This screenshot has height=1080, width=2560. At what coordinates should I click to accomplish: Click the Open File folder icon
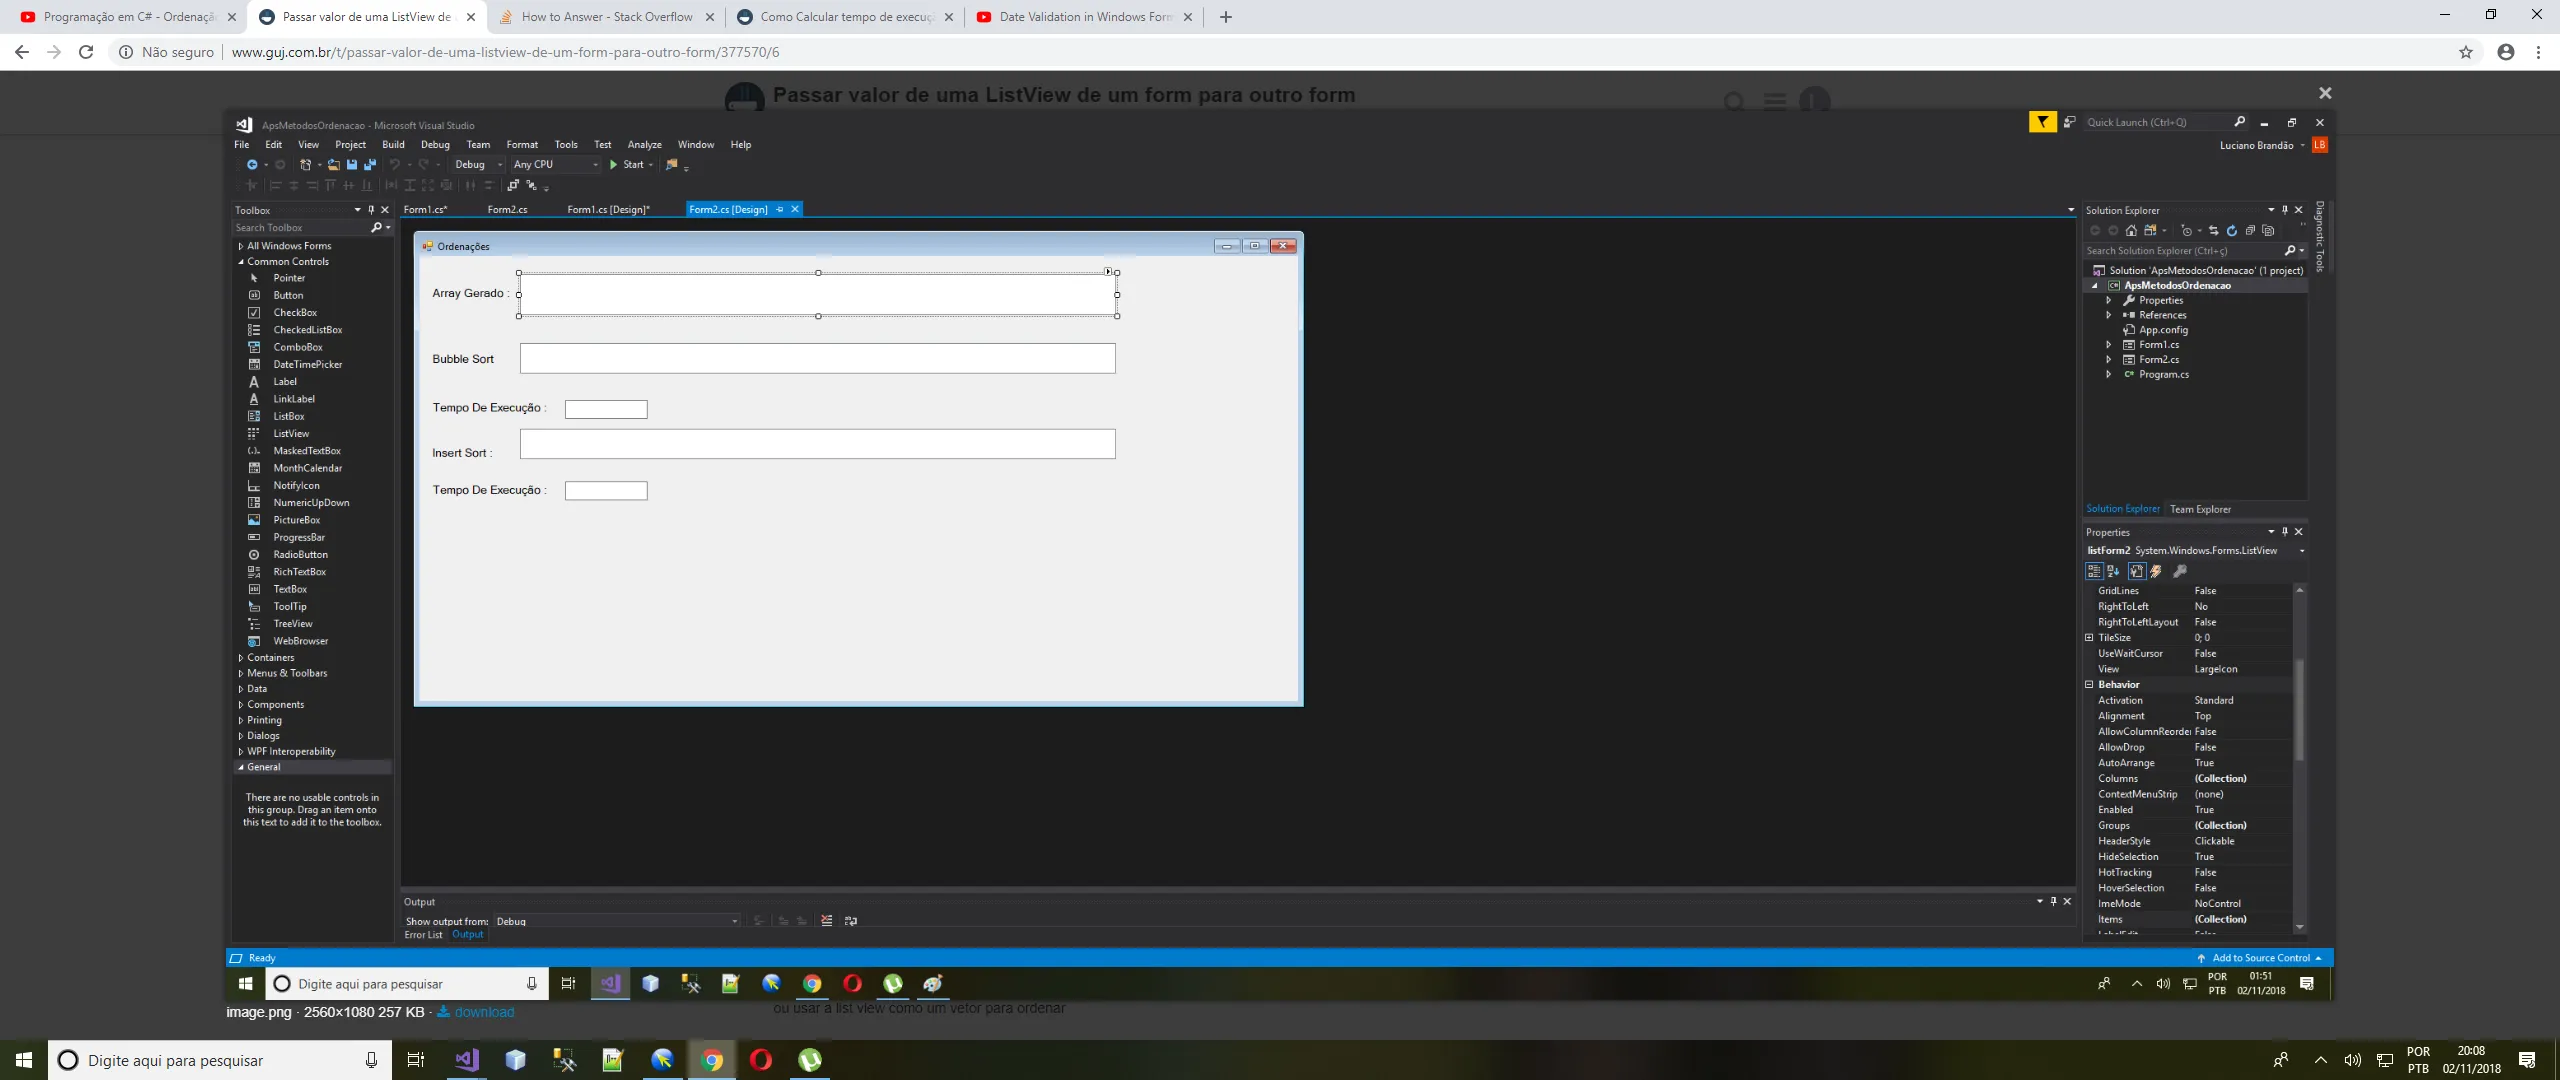pyautogui.click(x=334, y=165)
